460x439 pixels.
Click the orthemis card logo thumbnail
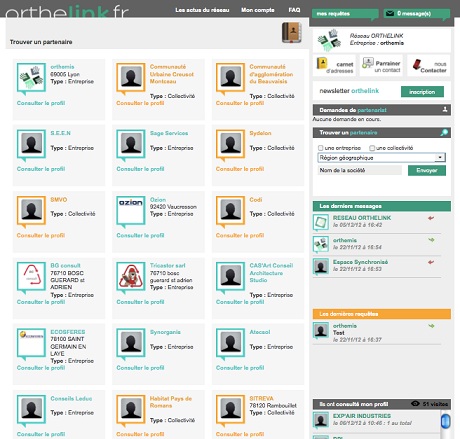pos(31,78)
